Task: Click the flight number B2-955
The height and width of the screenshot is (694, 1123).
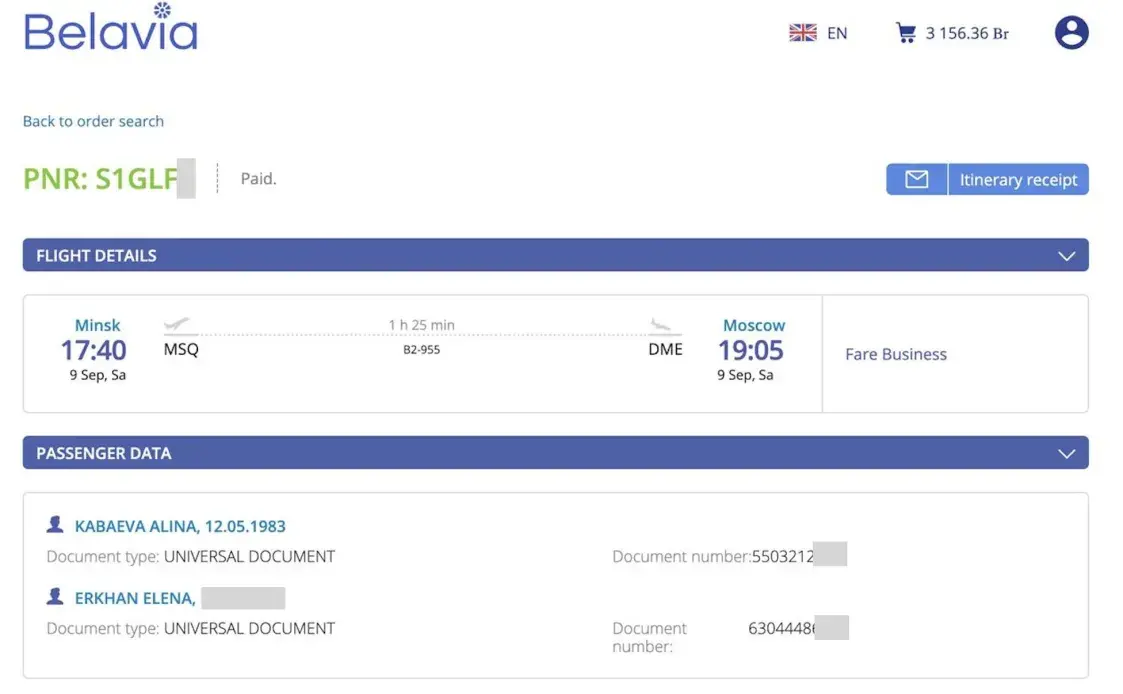Action: (421, 350)
